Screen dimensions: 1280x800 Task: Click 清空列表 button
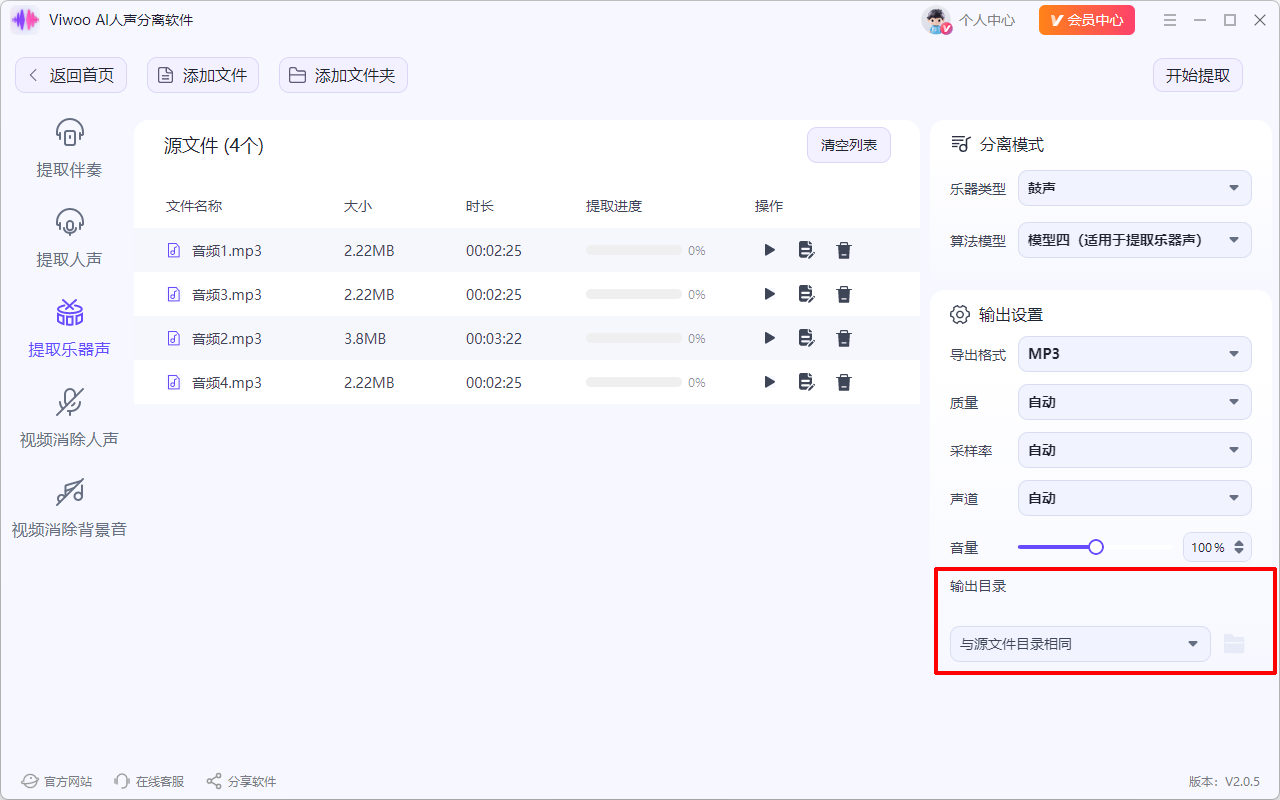849,145
